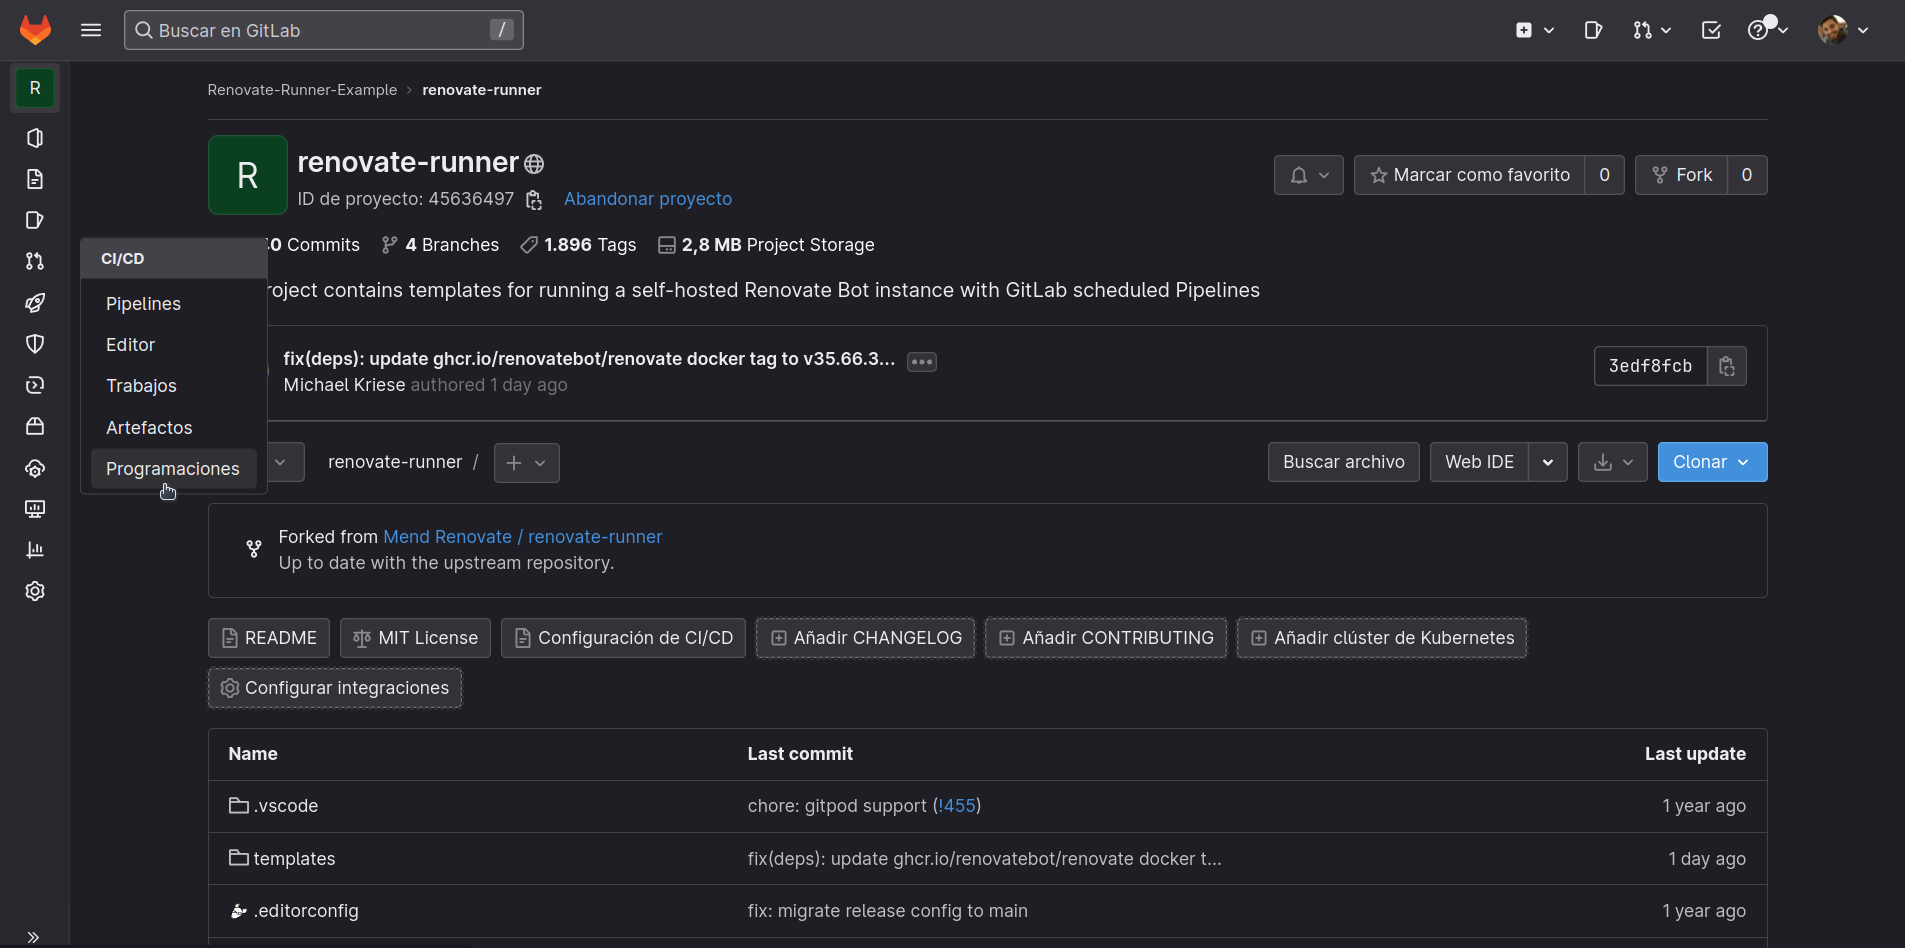Click the CI/CD flyout header
1905x948 pixels.
pos(173,258)
